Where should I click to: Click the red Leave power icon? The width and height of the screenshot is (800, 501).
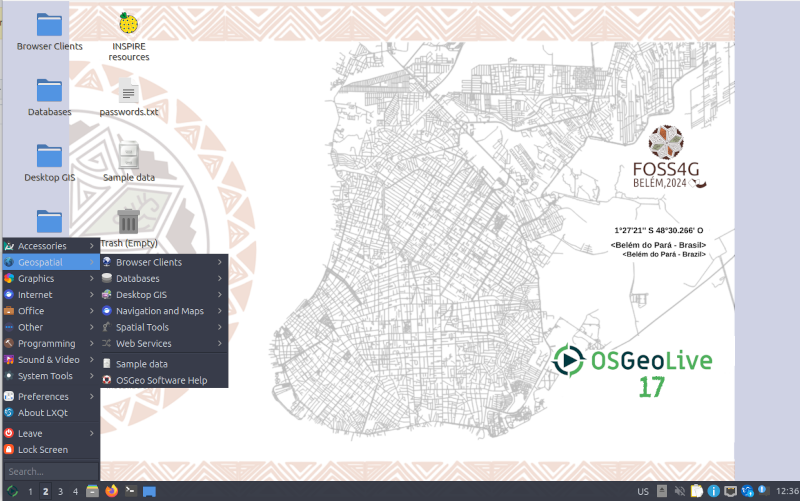point(9,433)
